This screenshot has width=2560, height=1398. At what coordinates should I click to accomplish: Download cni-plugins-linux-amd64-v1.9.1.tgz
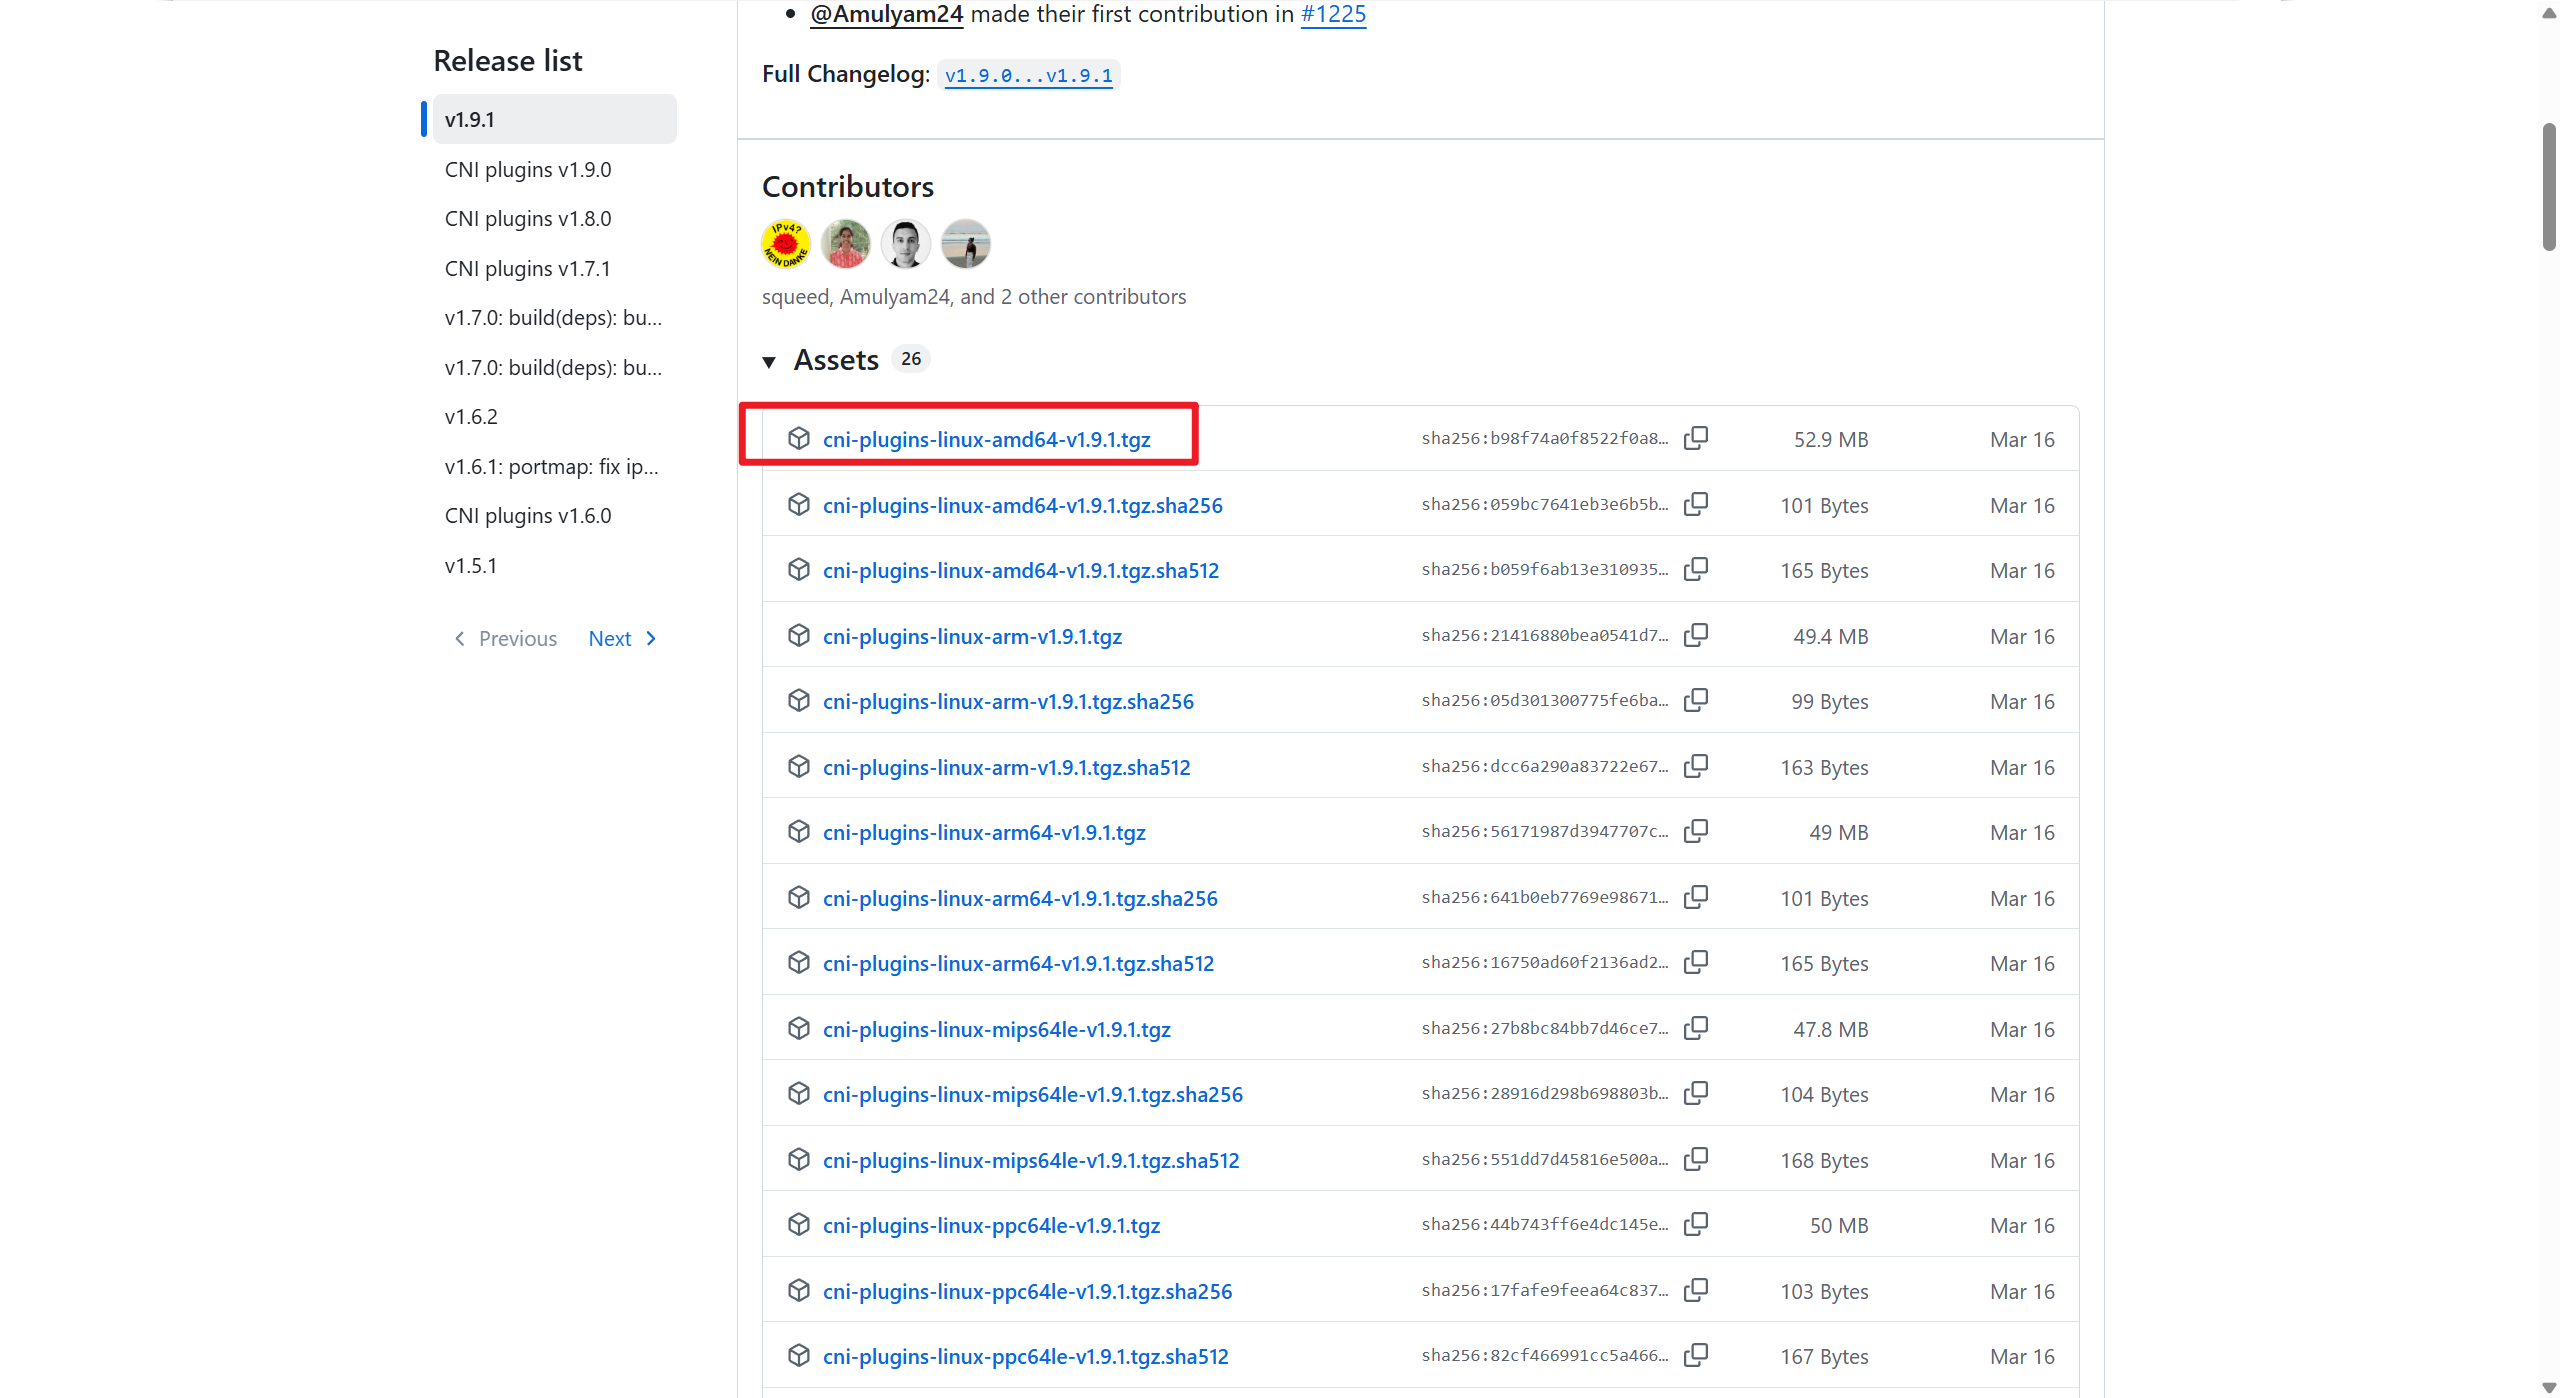coord(986,439)
